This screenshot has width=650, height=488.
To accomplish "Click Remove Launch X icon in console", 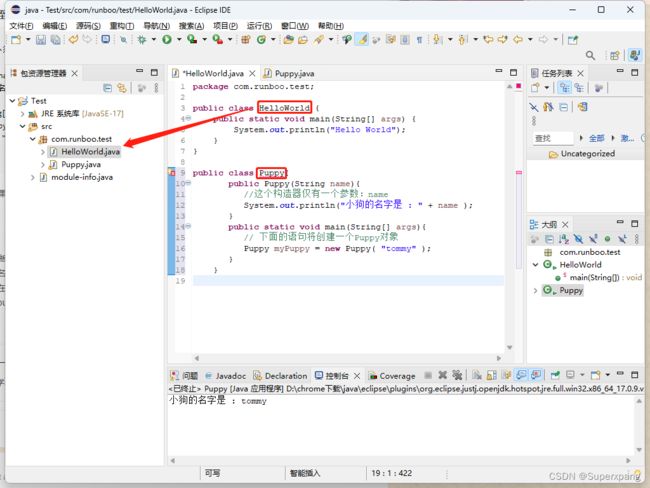I will [x=443, y=375].
